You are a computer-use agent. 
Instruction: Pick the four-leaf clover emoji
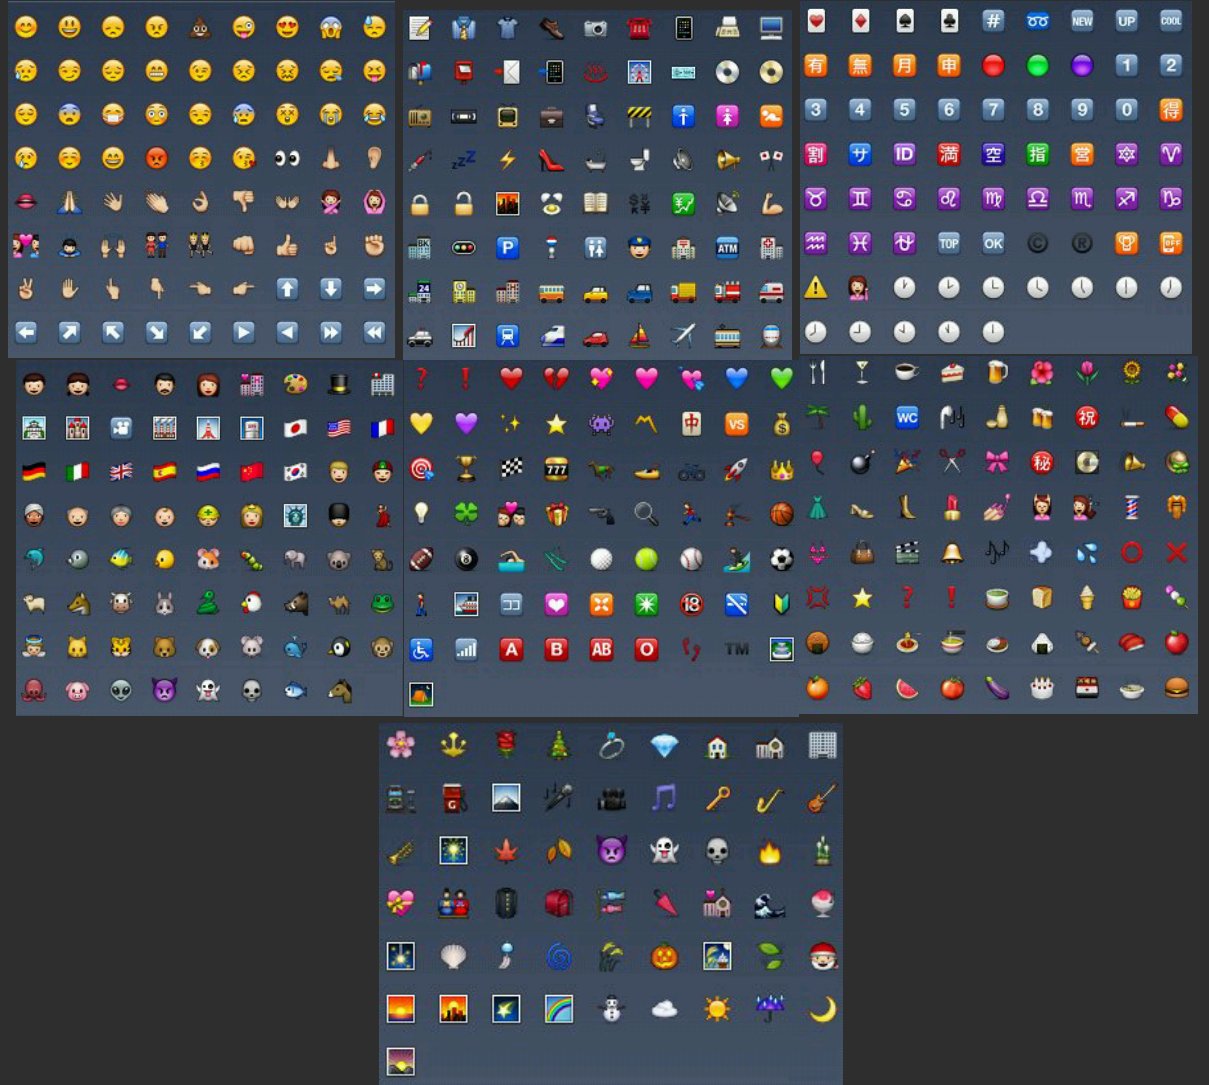click(466, 514)
